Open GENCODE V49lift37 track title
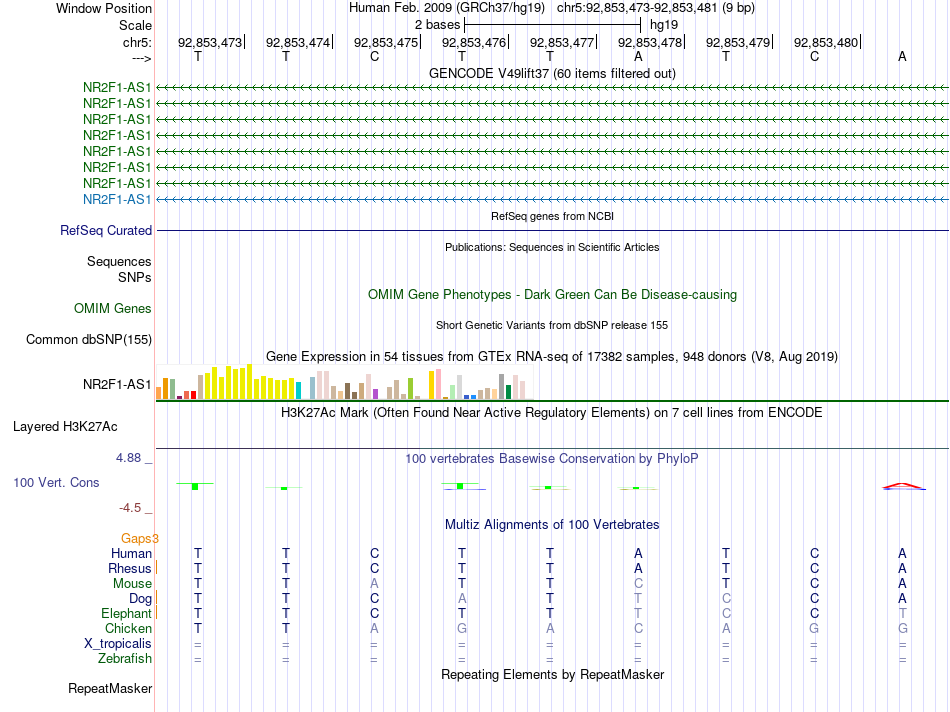Screen dimensions: 950x712 (552, 73)
